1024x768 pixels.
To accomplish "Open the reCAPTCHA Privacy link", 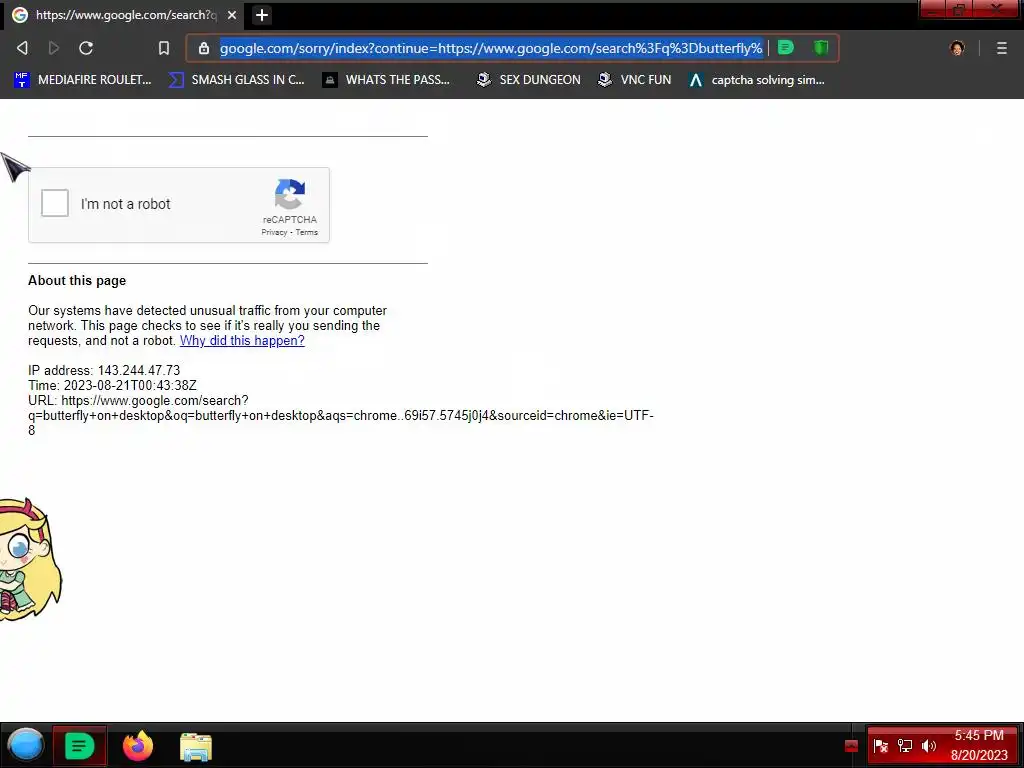I will tap(274, 232).
